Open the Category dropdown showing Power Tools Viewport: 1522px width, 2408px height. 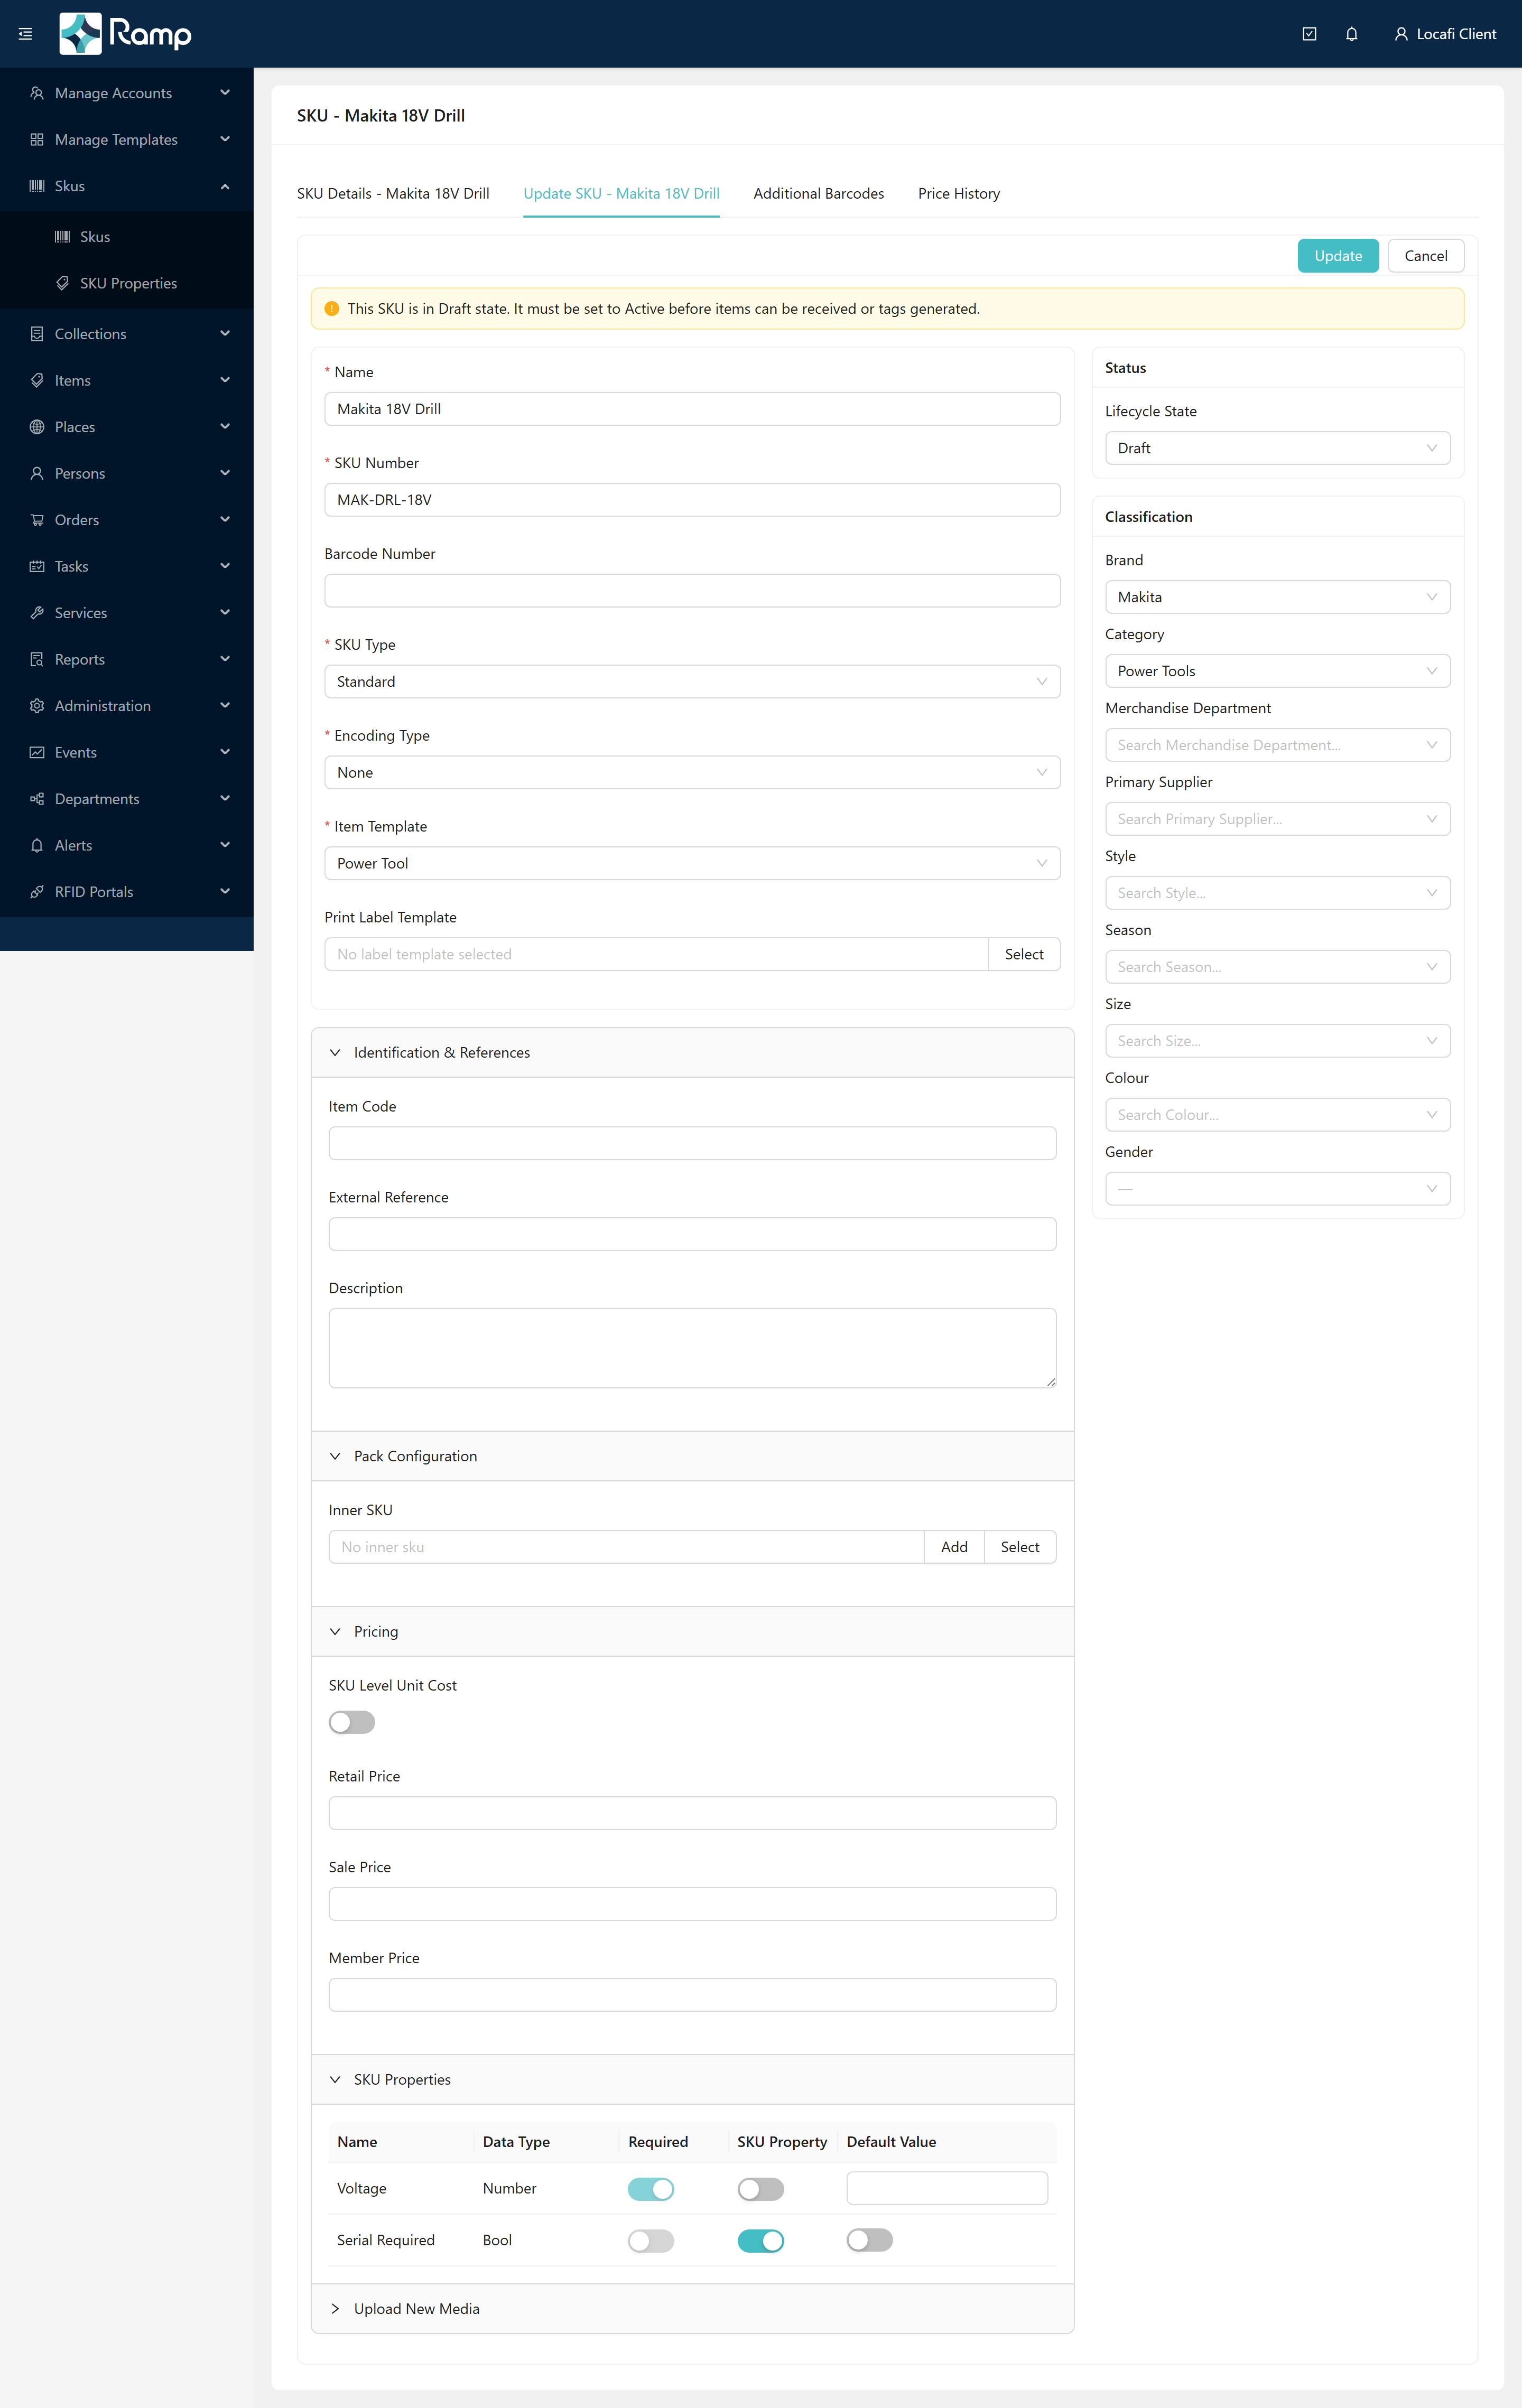1278,671
